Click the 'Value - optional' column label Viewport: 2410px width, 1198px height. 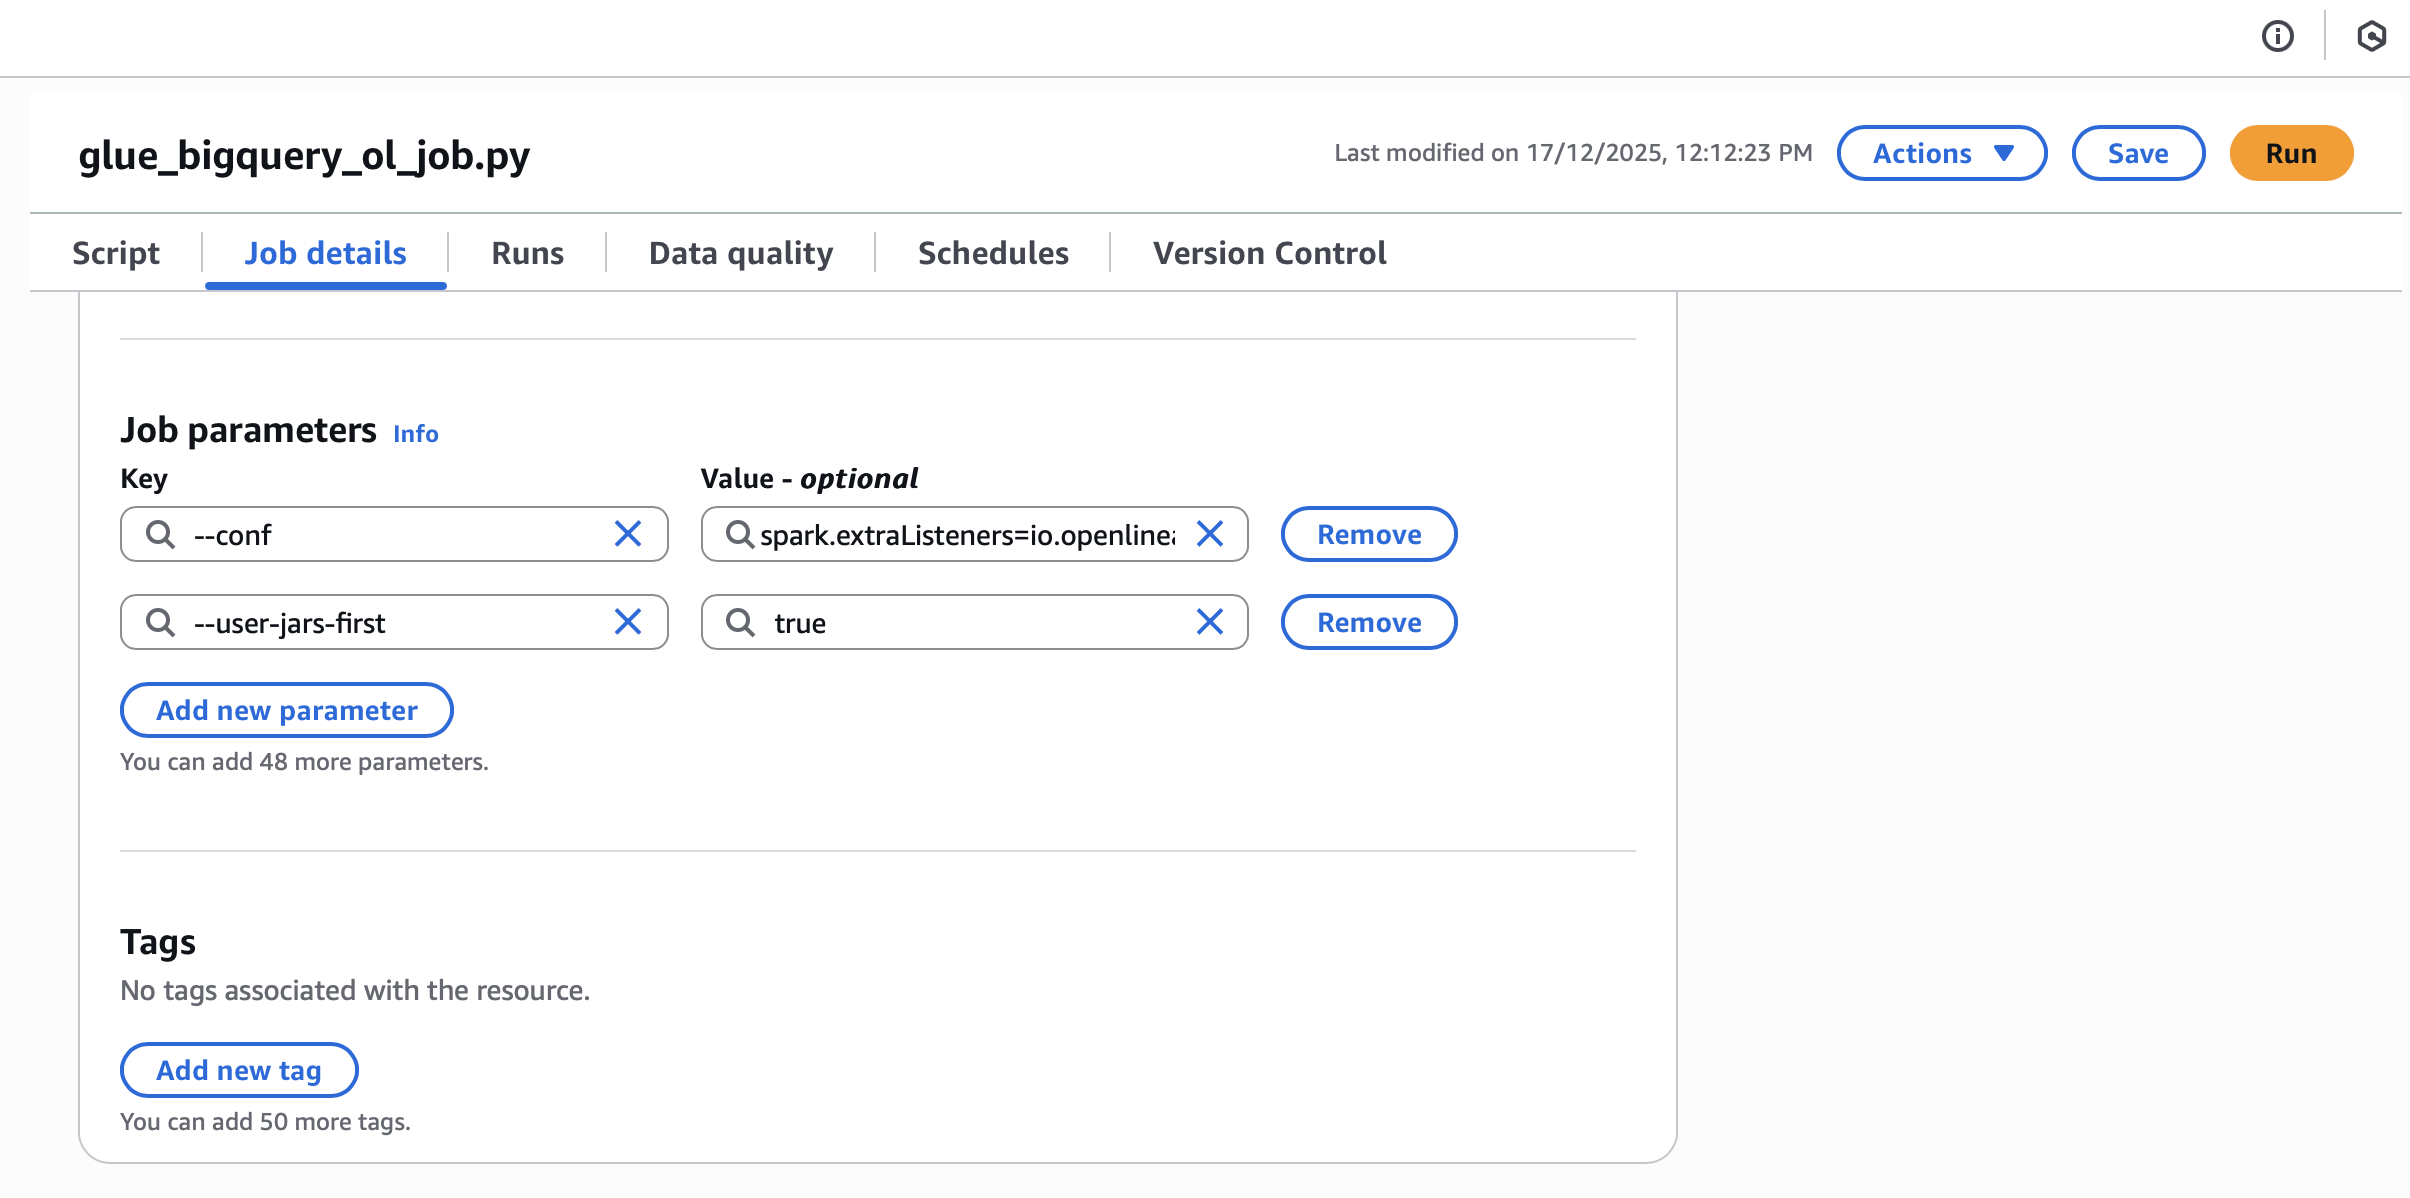pyautogui.click(x=809, y=479)
